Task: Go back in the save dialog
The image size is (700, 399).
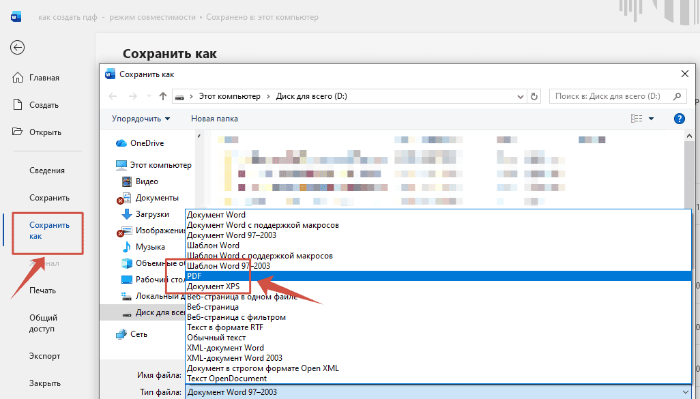Action: coord(113,96)
